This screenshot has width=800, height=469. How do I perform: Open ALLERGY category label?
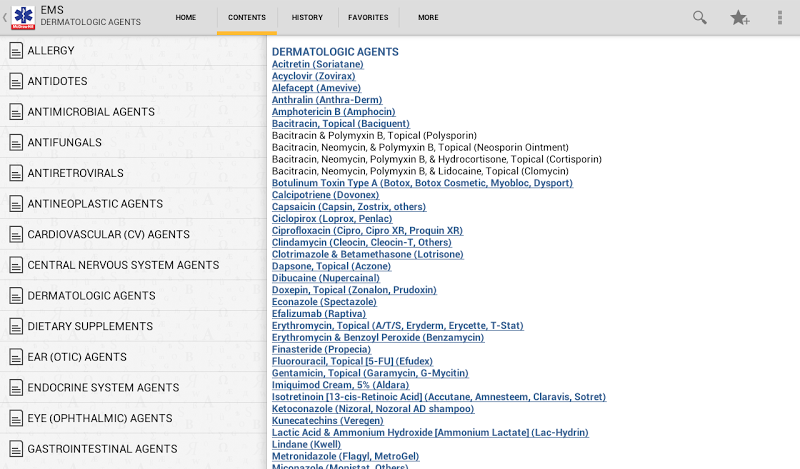[x=51, y=51]
